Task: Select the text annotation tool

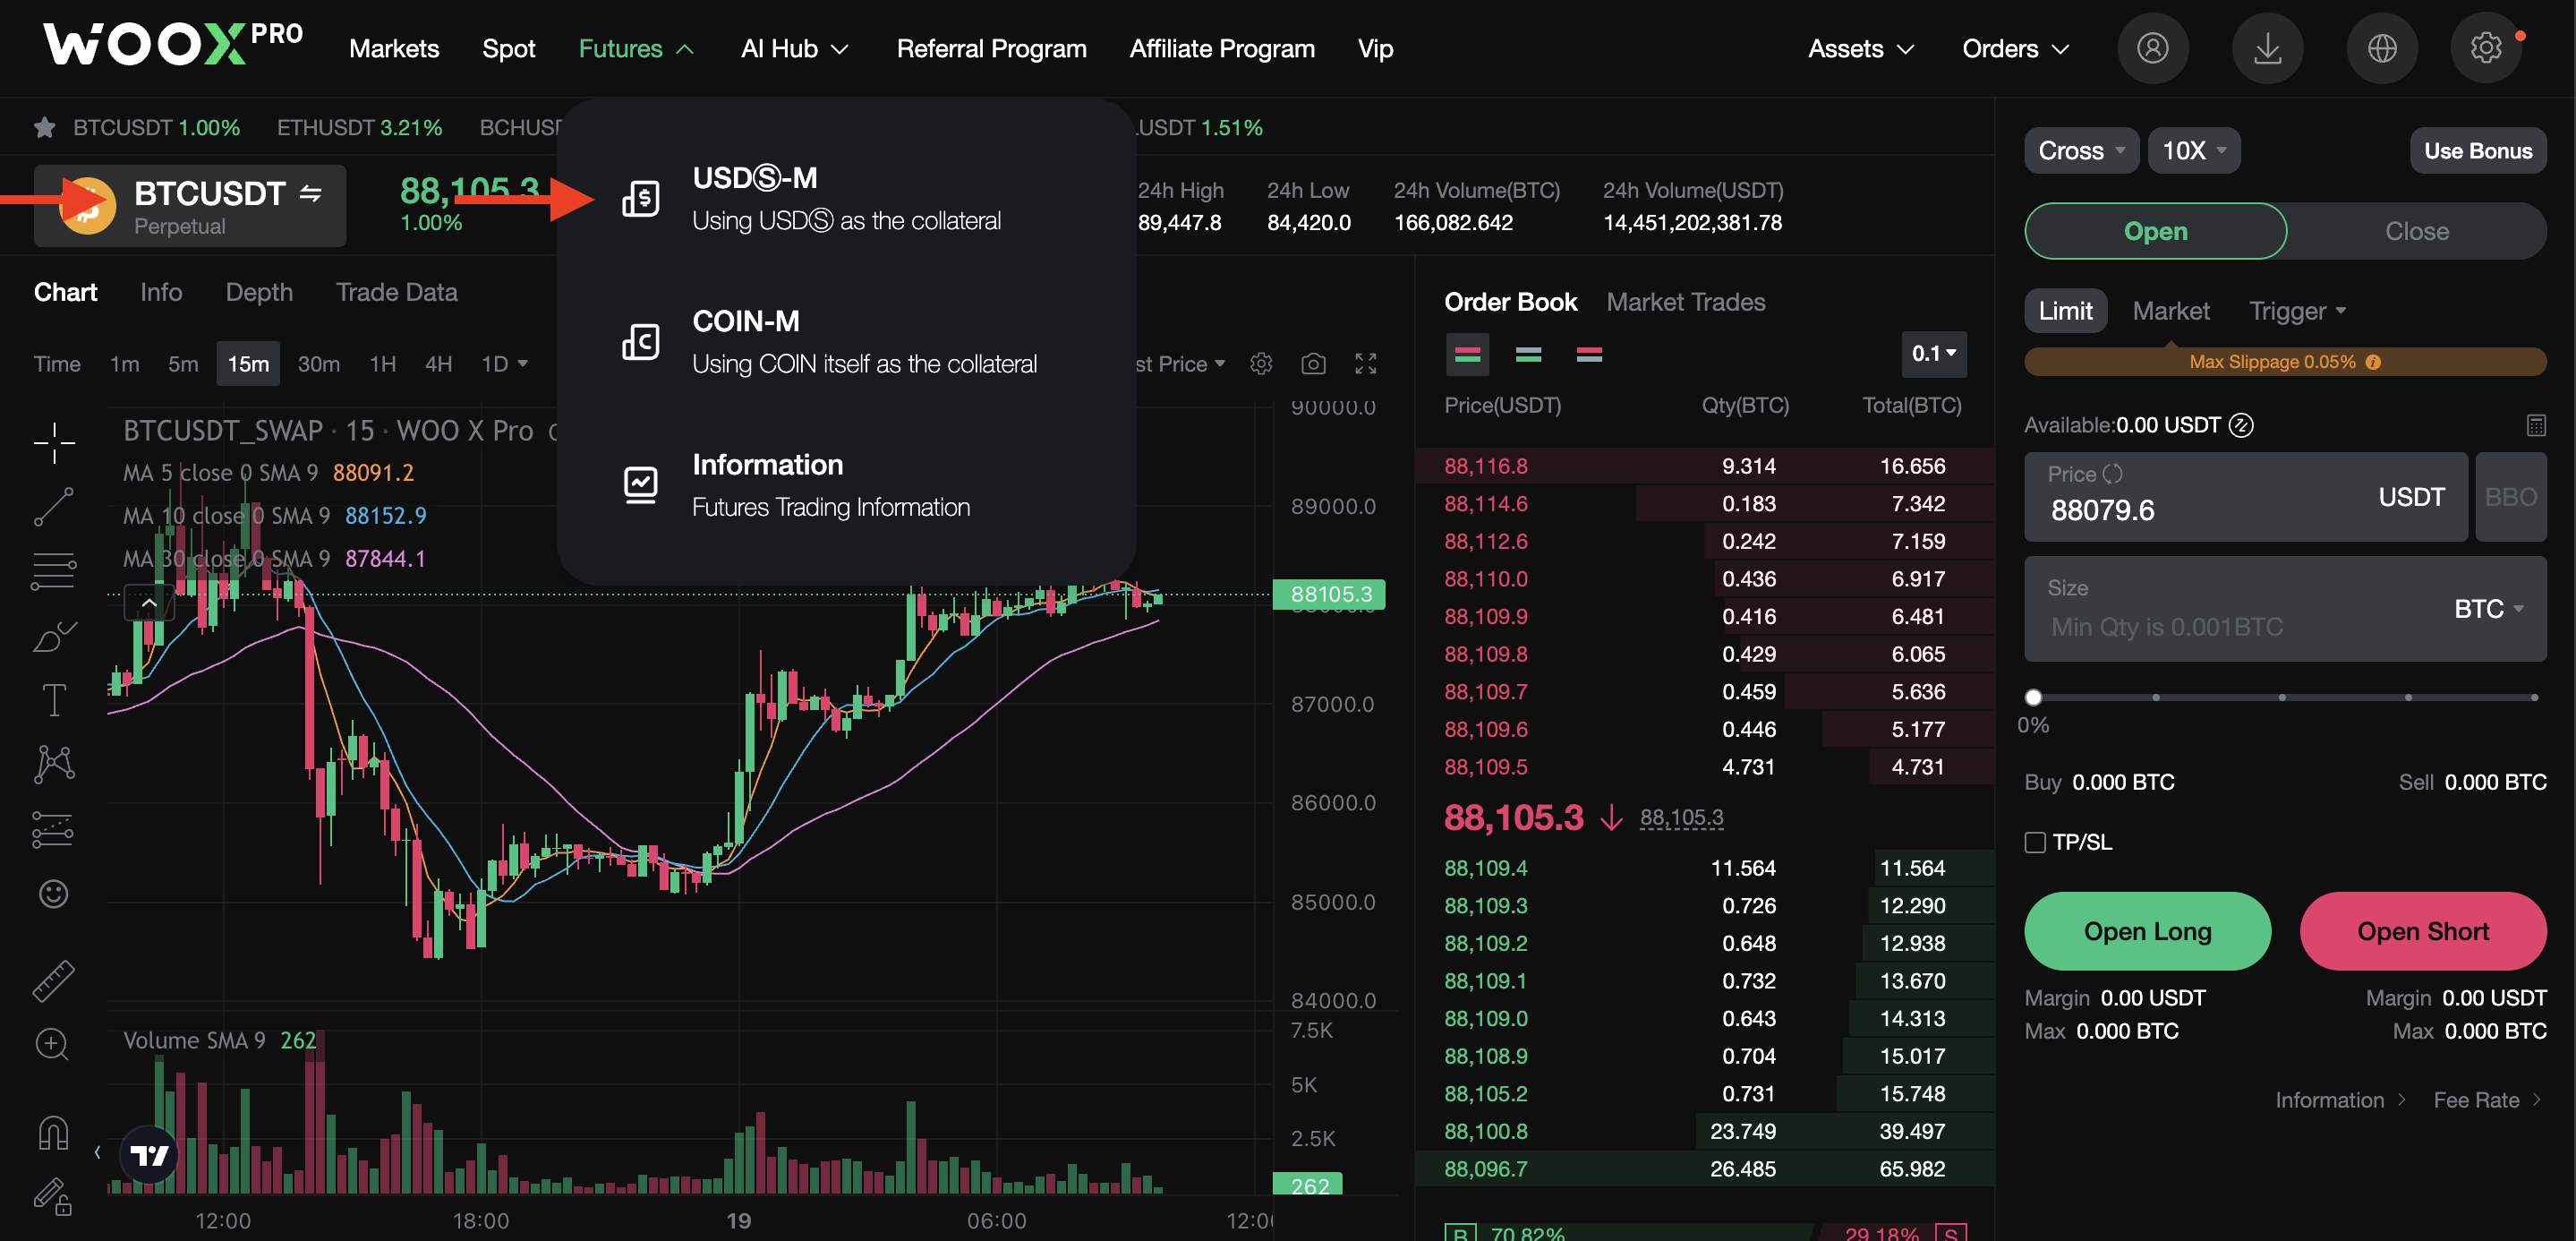Action: (x=54, y=700)
